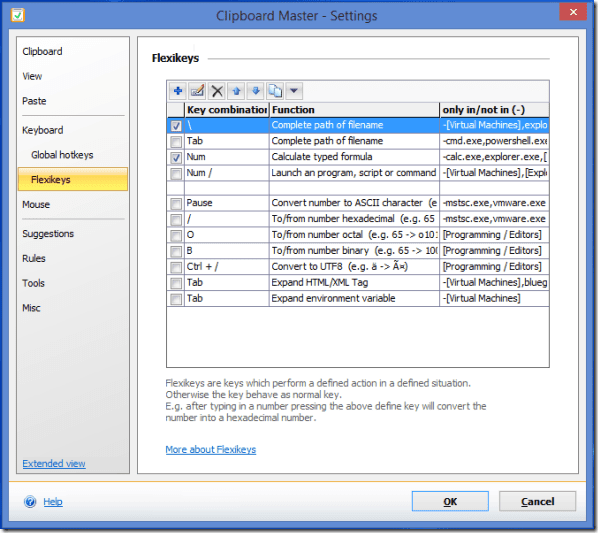
Task: Edit the selected flexikey entry
Action: 197,91
